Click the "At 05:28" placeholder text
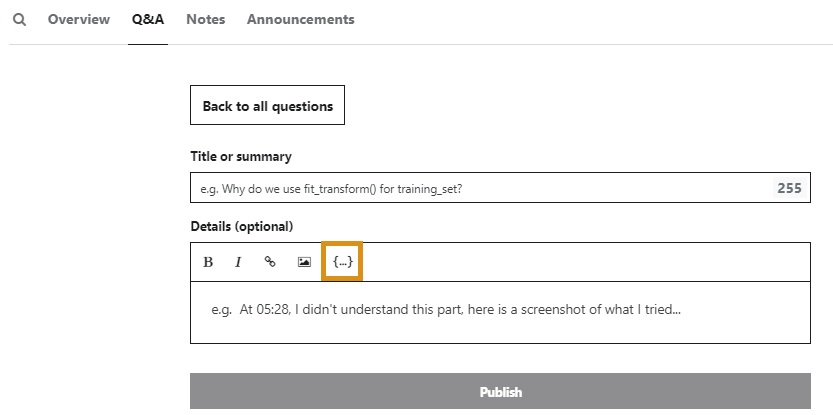Screen dimensions: 833x415 point(264,310)
